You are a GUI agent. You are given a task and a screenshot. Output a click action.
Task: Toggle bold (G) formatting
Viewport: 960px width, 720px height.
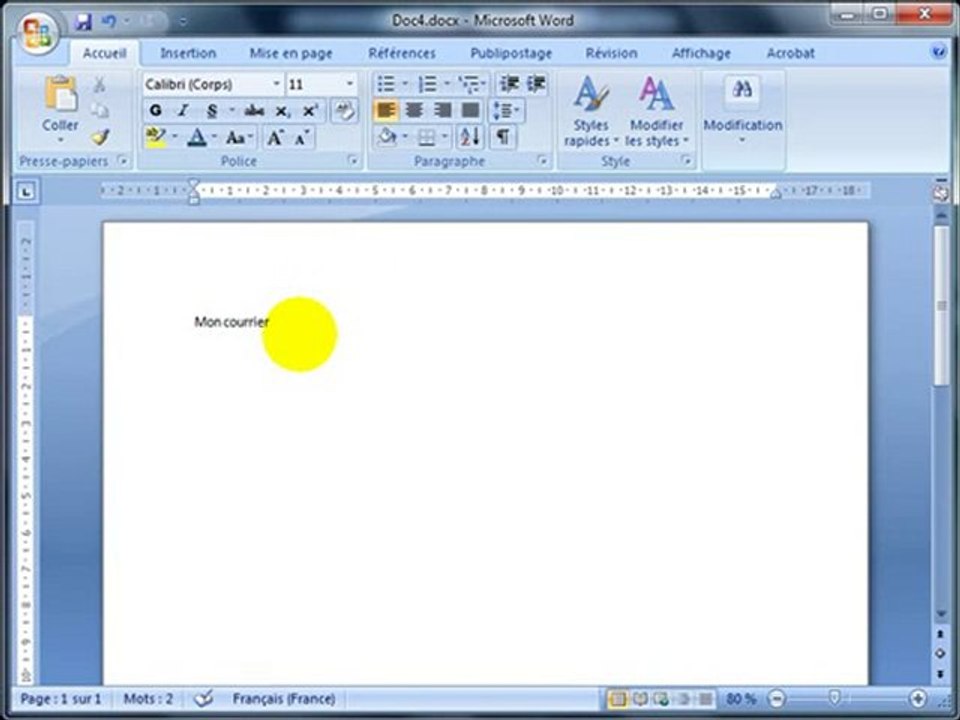point(156,111)
